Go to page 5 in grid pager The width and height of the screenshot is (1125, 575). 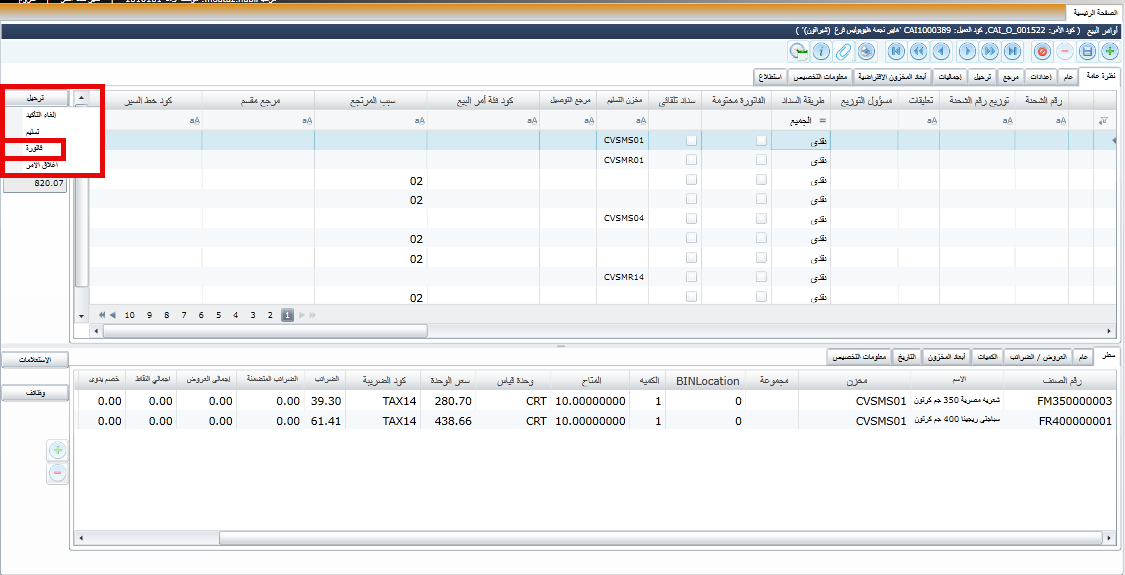(219, 314)
